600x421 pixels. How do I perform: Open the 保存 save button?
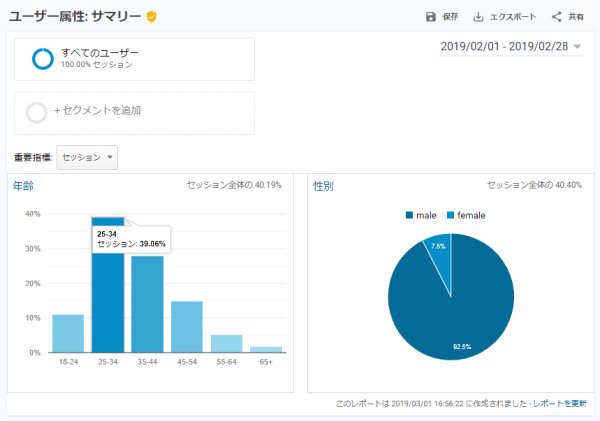click(442, 16)
